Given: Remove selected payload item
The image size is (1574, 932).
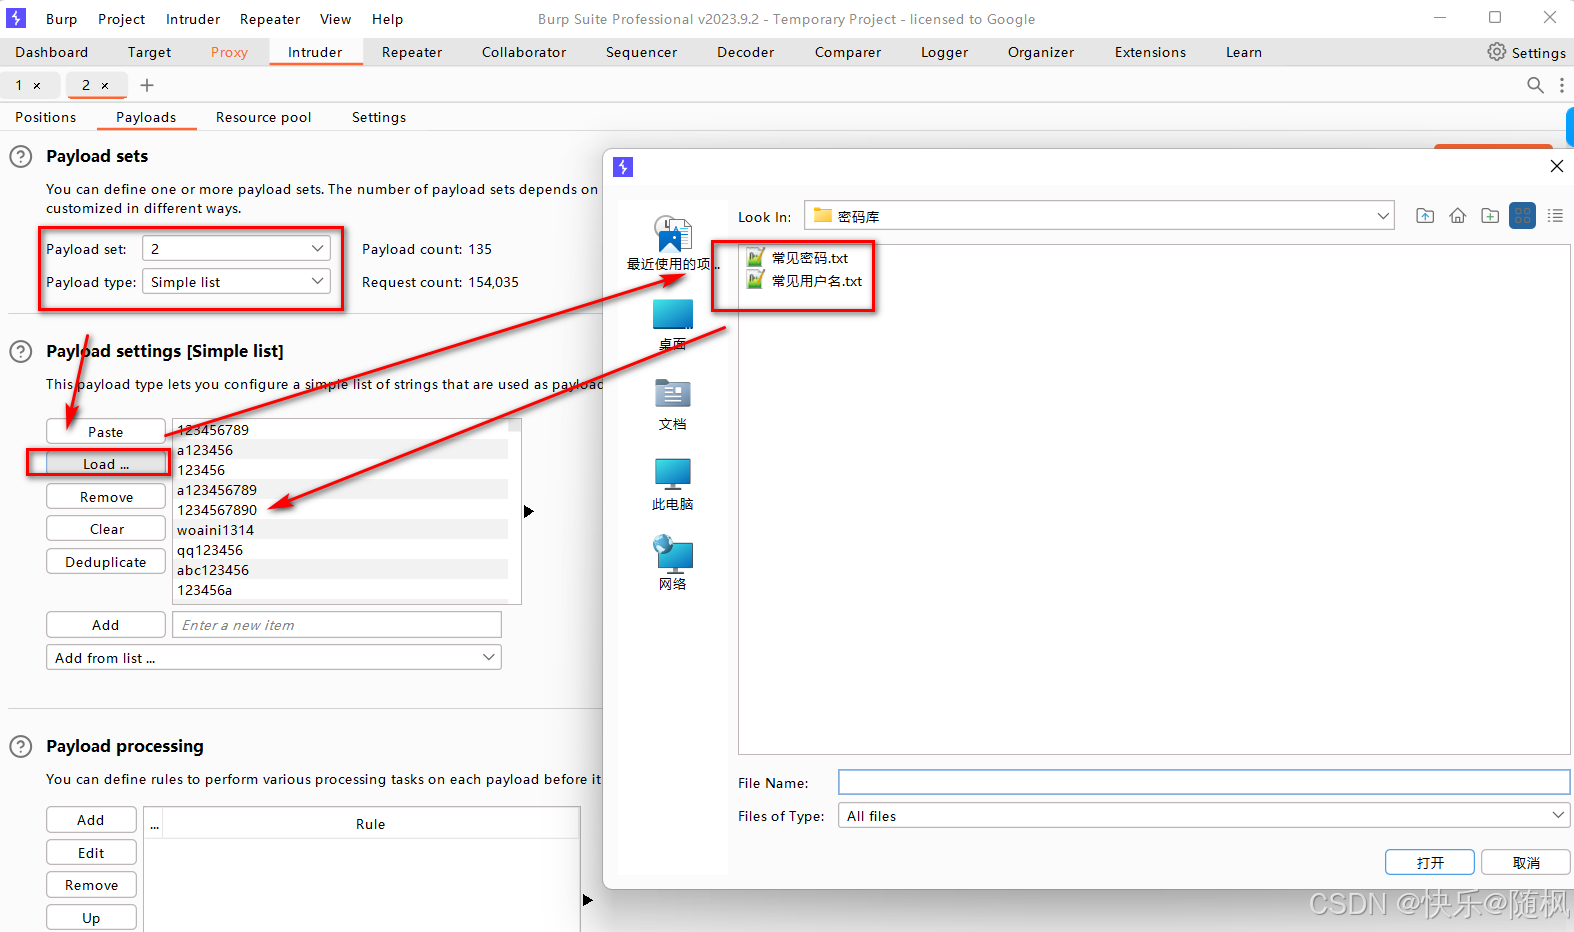Looking at the screenshot, I should (106, 496).
